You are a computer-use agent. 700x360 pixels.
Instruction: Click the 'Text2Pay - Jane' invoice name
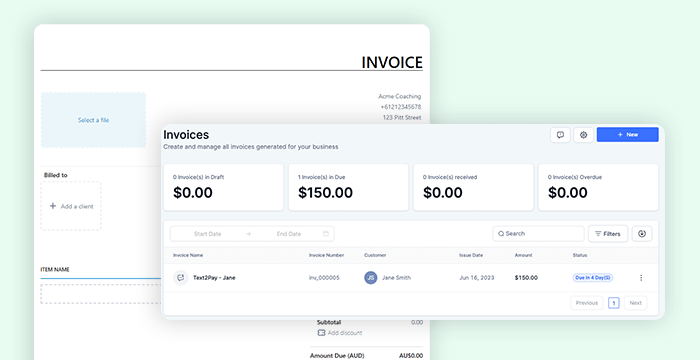click(214, 278)
